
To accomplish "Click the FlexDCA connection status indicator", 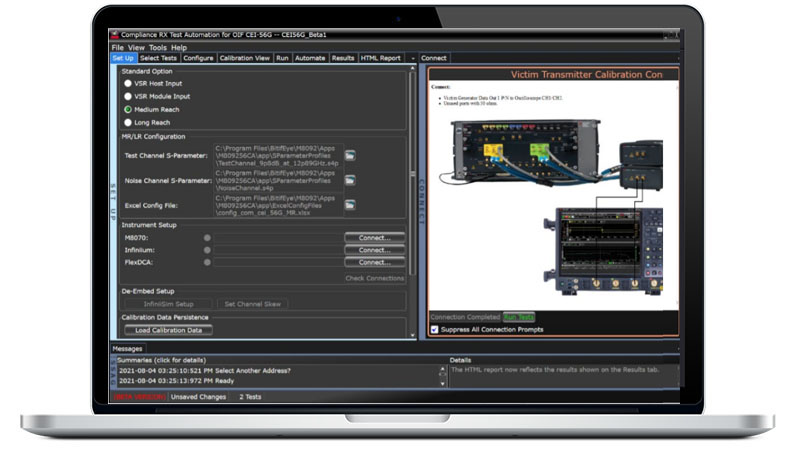I will tap(207, 262).
